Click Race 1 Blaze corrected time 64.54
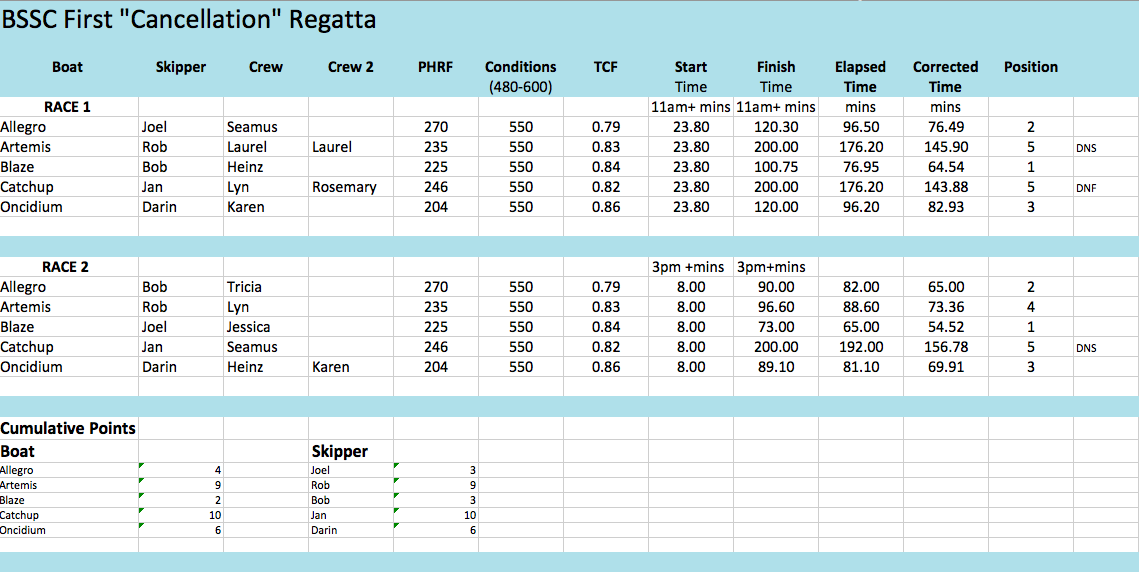 point(945,167)
